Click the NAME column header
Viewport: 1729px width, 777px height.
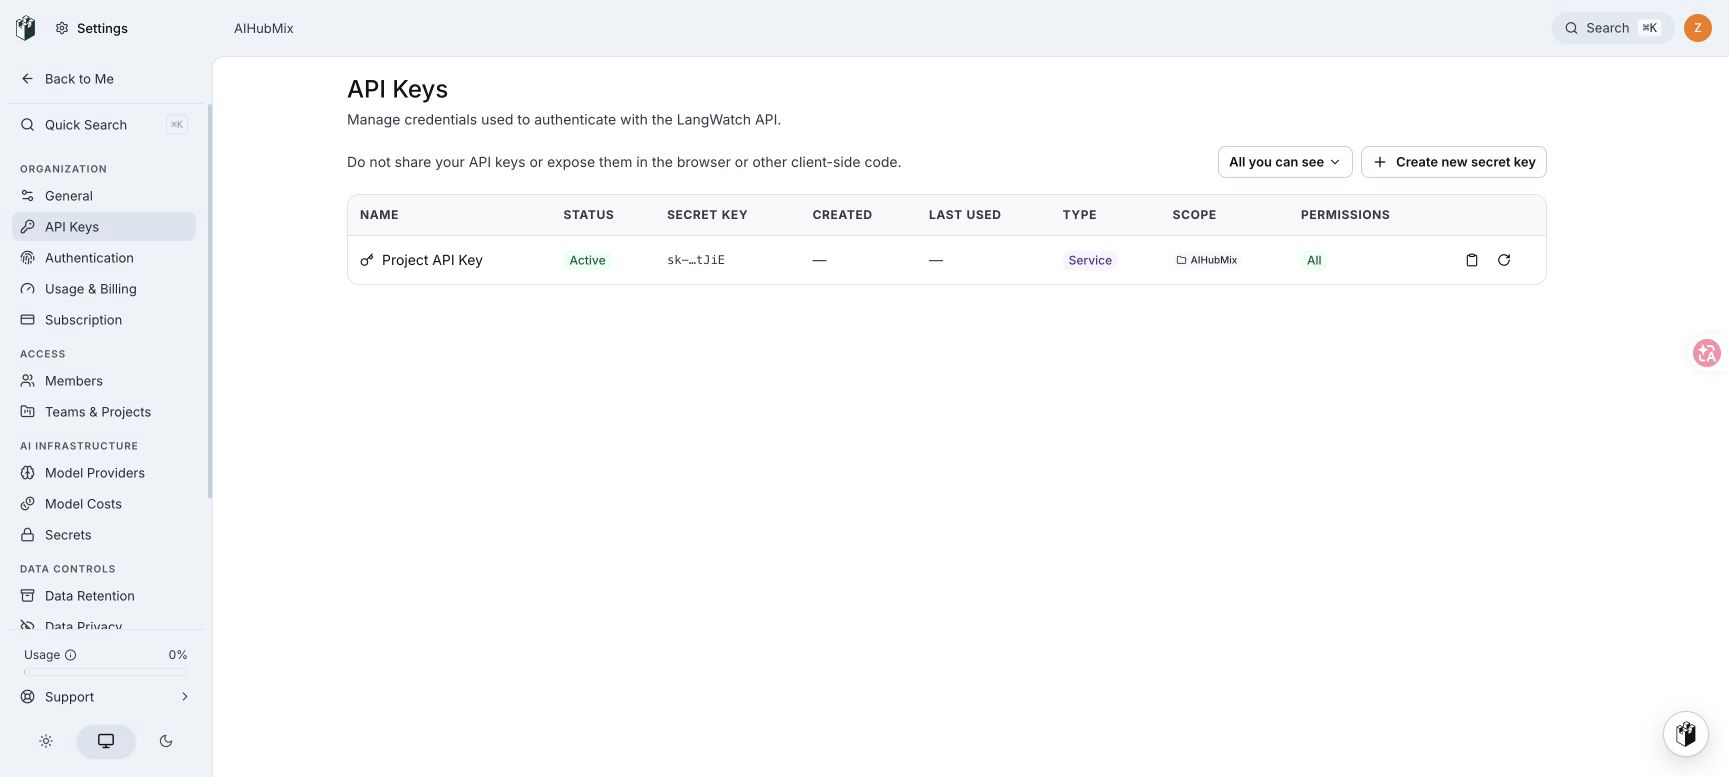coord(379,215)
